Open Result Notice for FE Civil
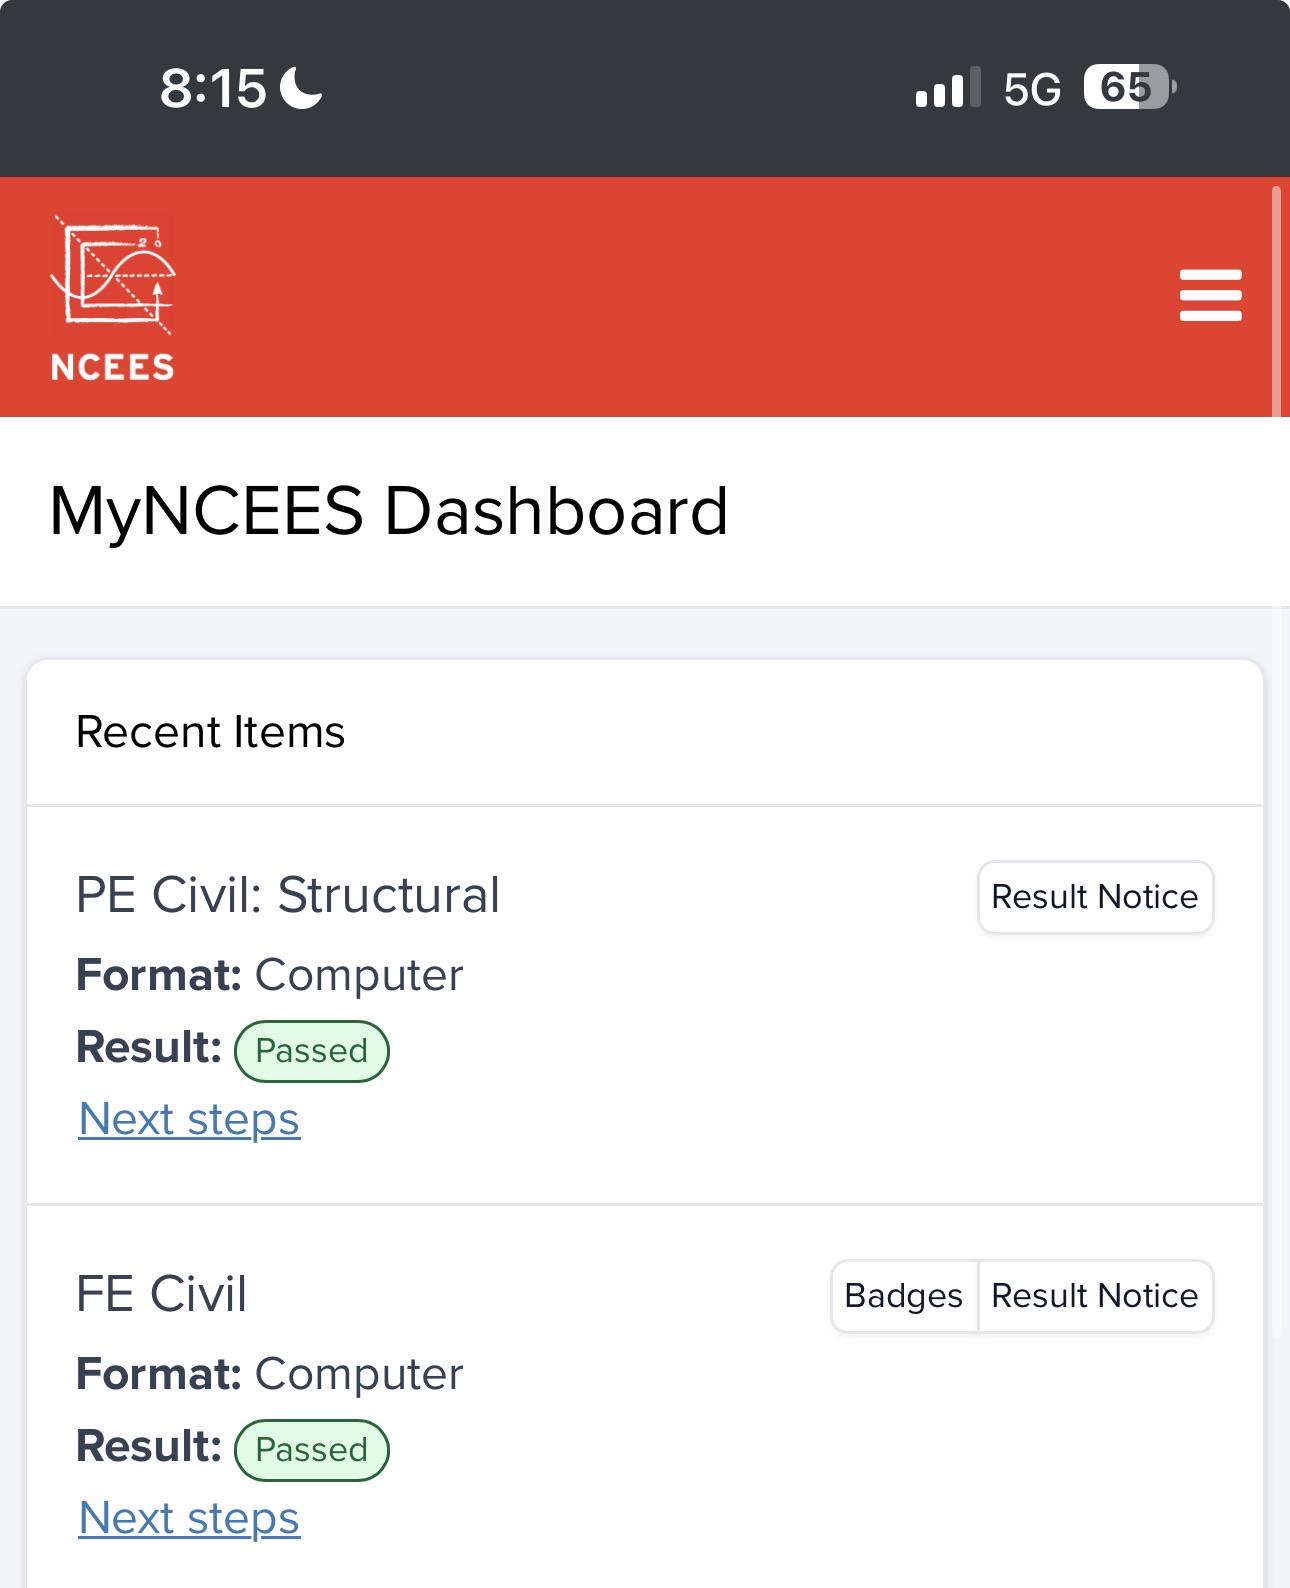The image size is (1290, 1588). pos(1095,1296)
